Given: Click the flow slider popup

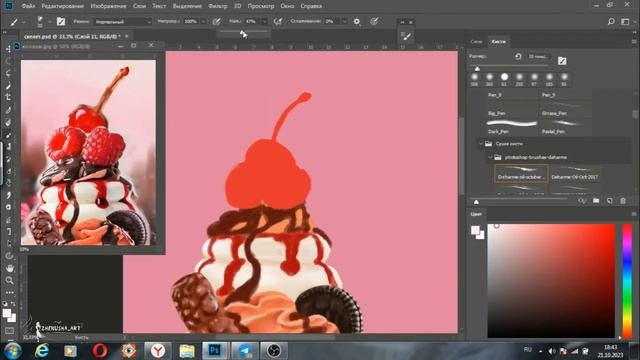Looking at the screenshot, I should (243, 31).
